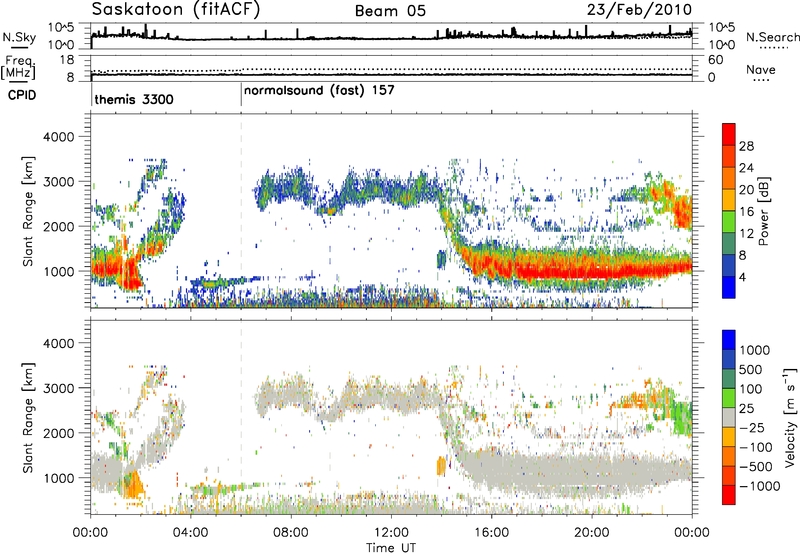
Task: Click the 'N.Search' legend label
Action: [772, 37]
